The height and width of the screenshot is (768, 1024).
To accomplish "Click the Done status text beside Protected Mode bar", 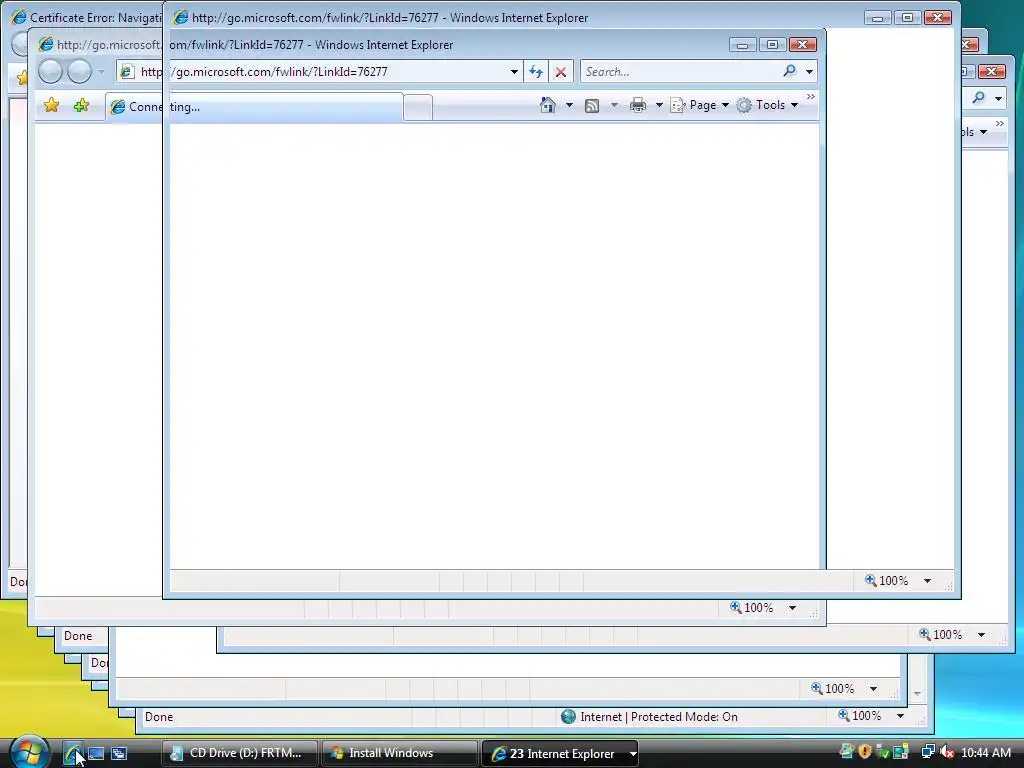I will (x=159, y=717).
